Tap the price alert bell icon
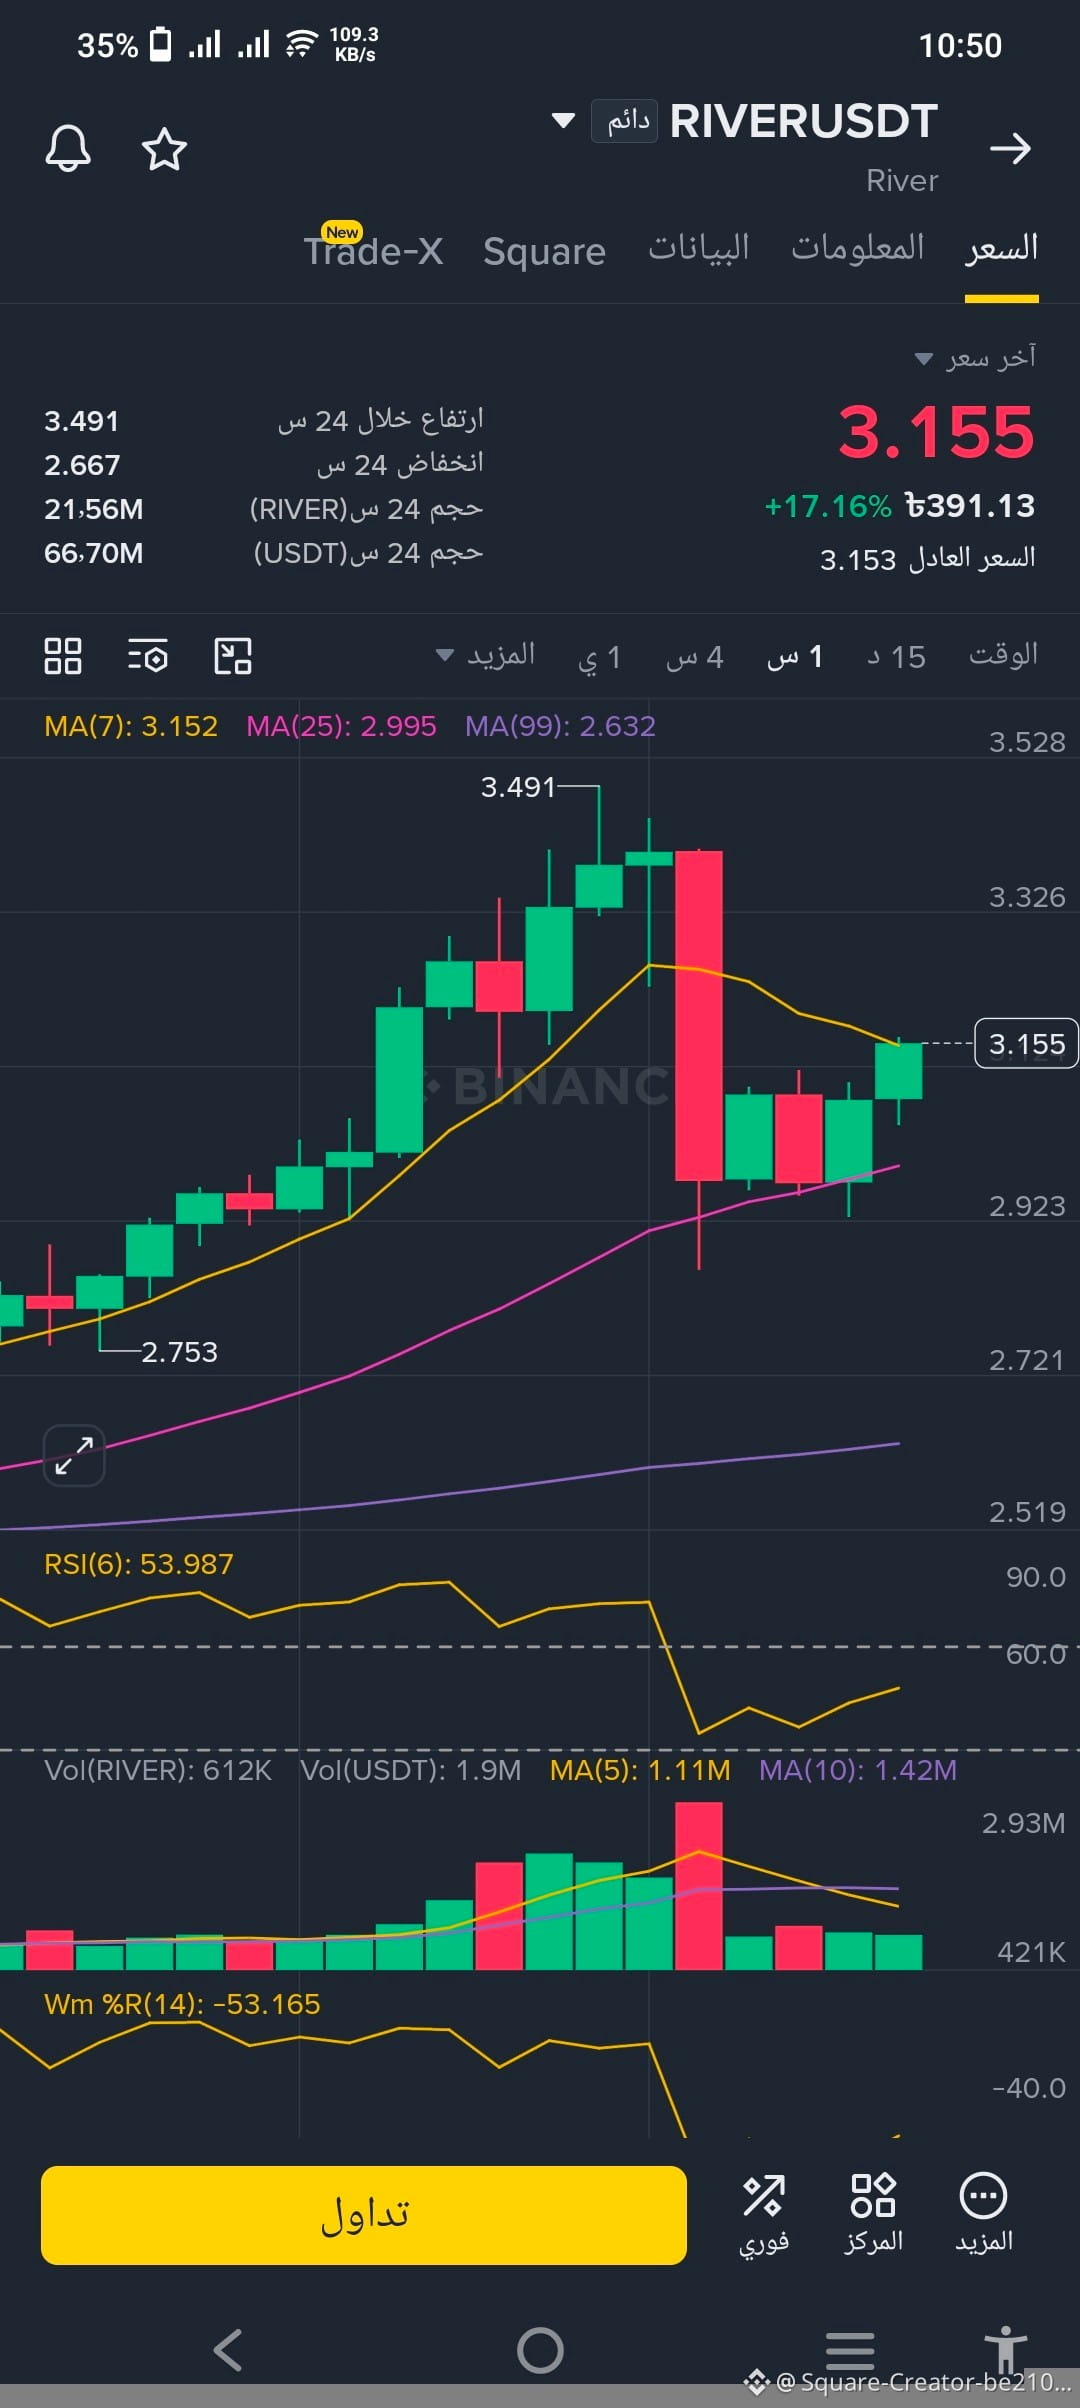Screen dimensions: 1080x2408 point(68,149)
